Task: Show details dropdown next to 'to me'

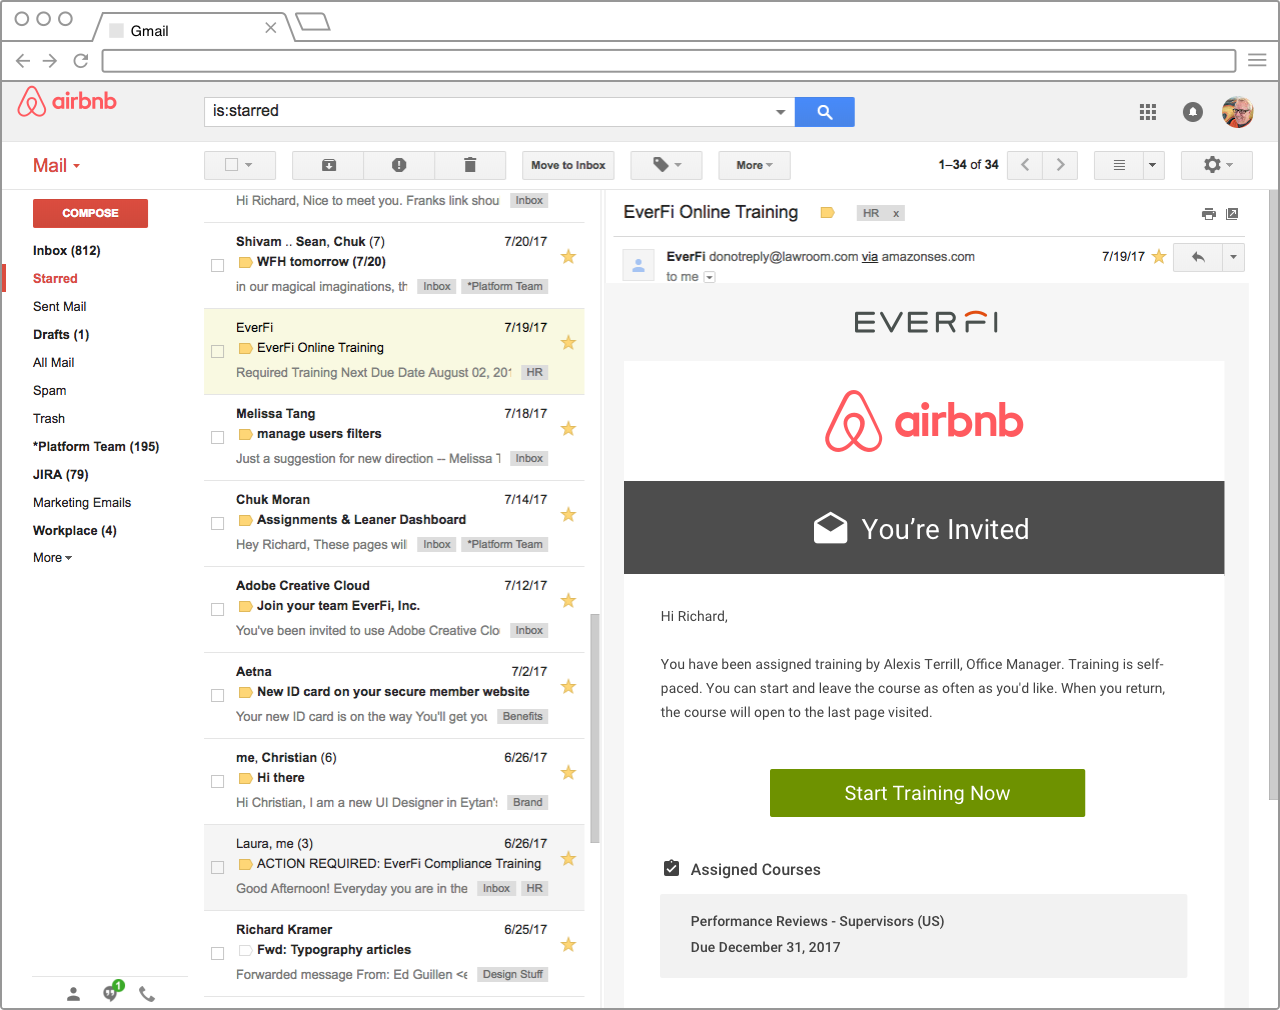Action: [709, 277]
